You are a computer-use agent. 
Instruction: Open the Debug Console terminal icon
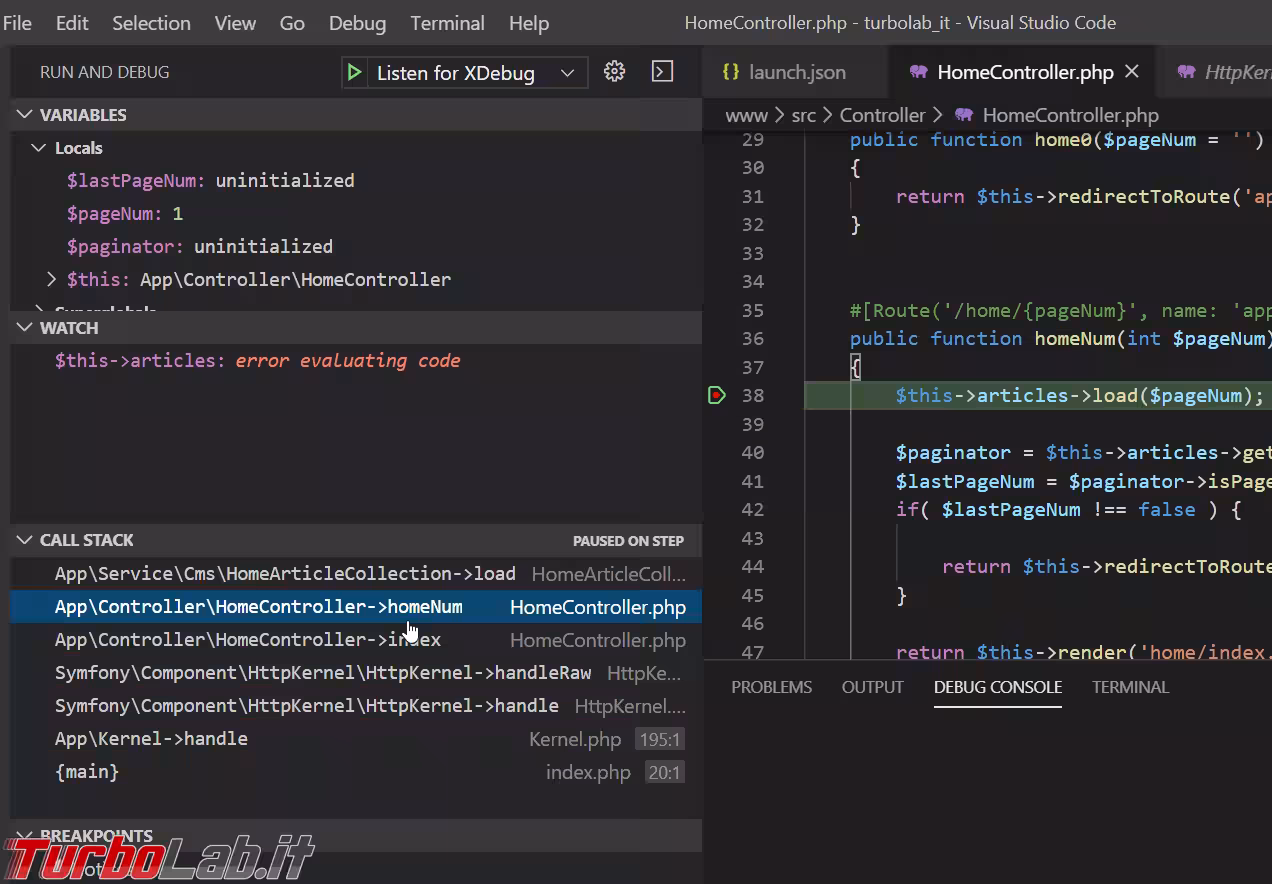click(x=662, y=72)
